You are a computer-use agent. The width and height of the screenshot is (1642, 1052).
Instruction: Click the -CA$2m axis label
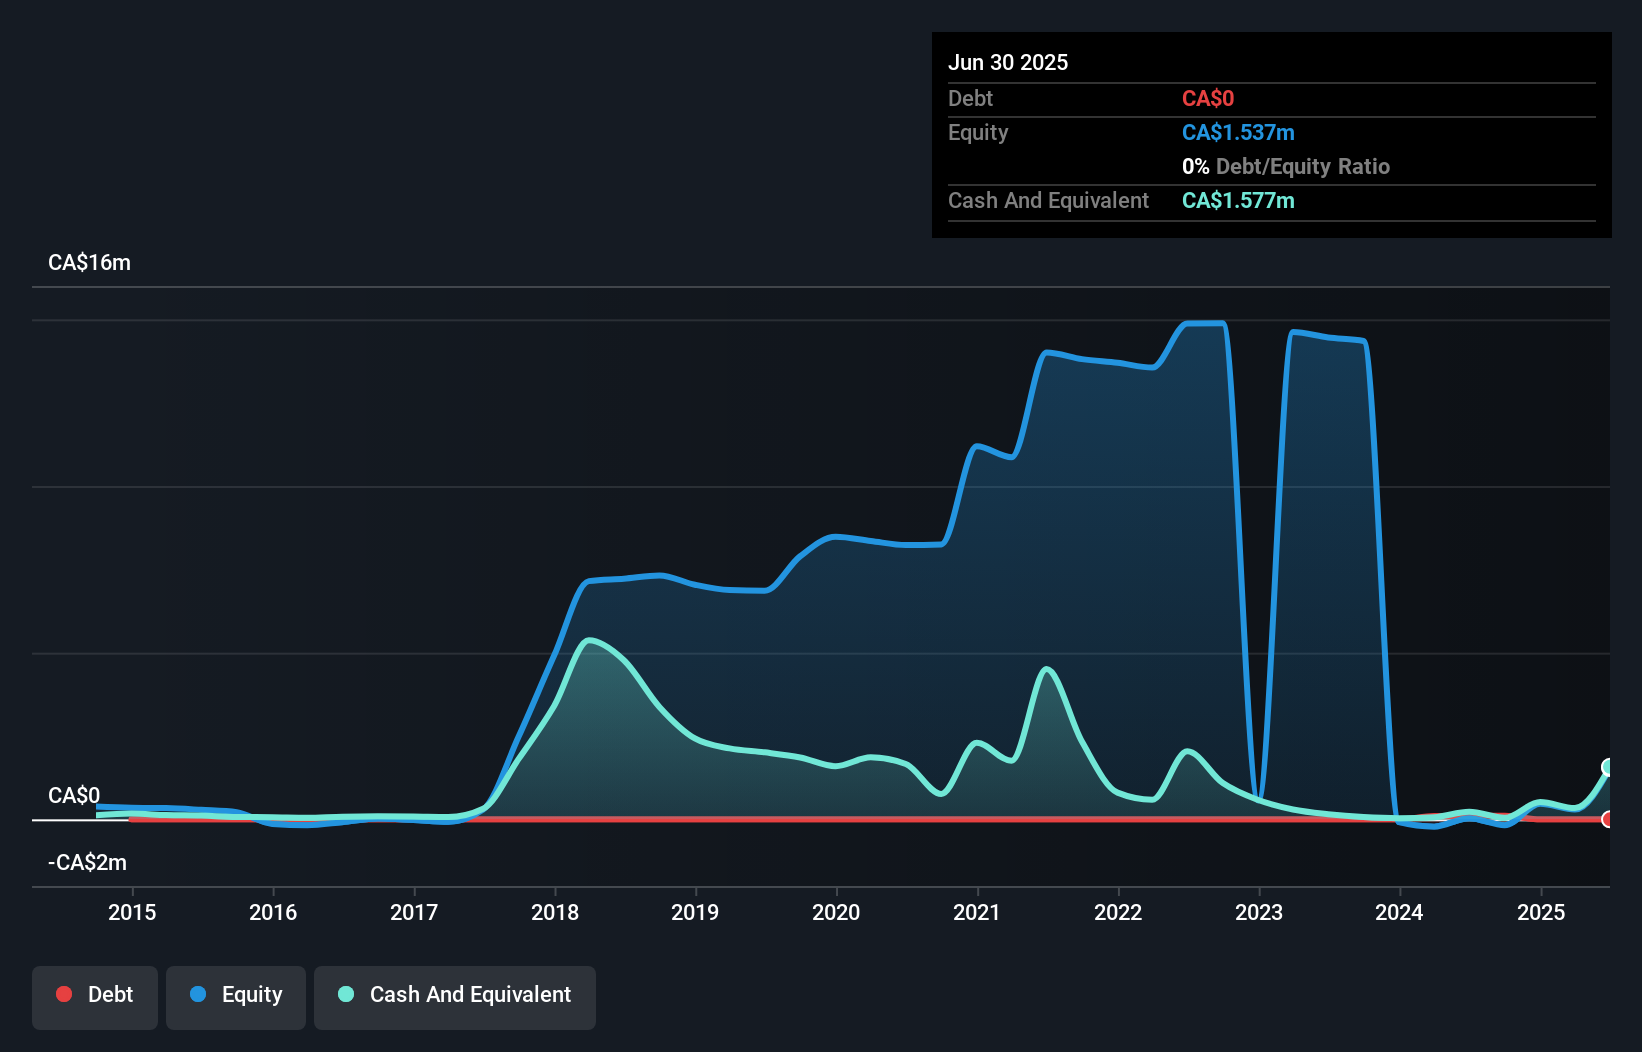(87, 862)
